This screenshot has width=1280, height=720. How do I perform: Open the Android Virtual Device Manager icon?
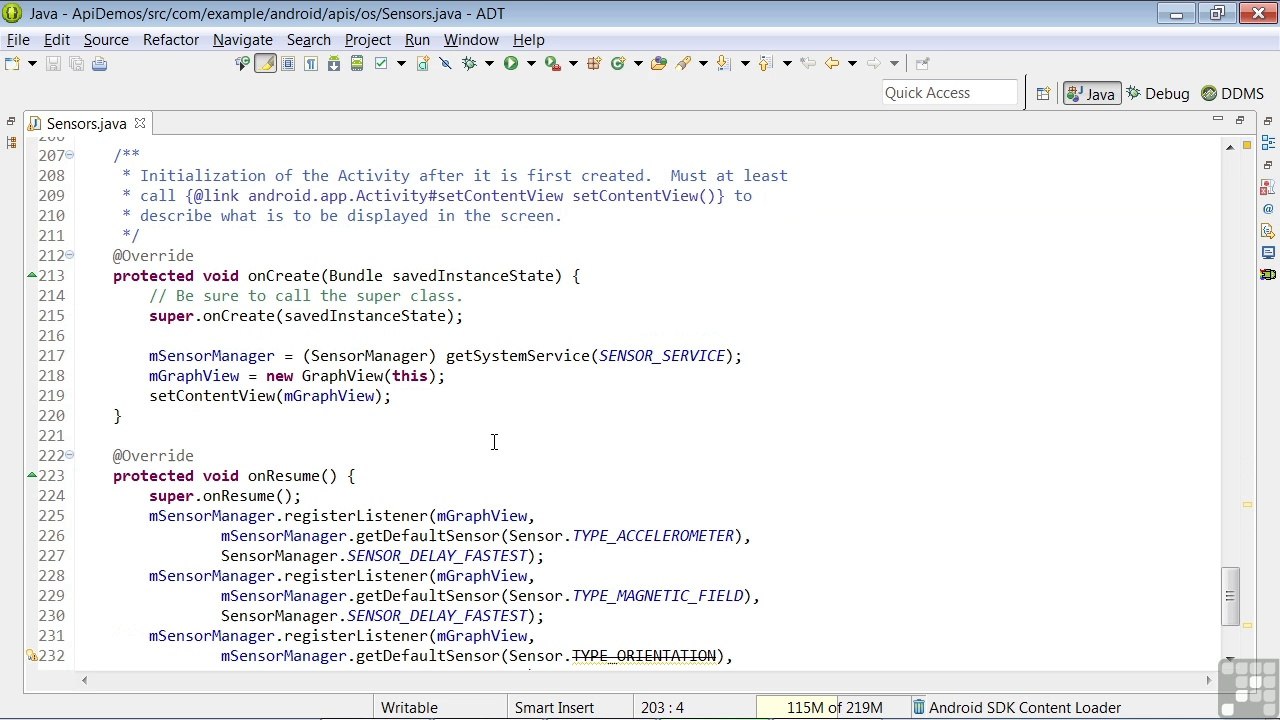pyautogui.click(x=356, y=63)
